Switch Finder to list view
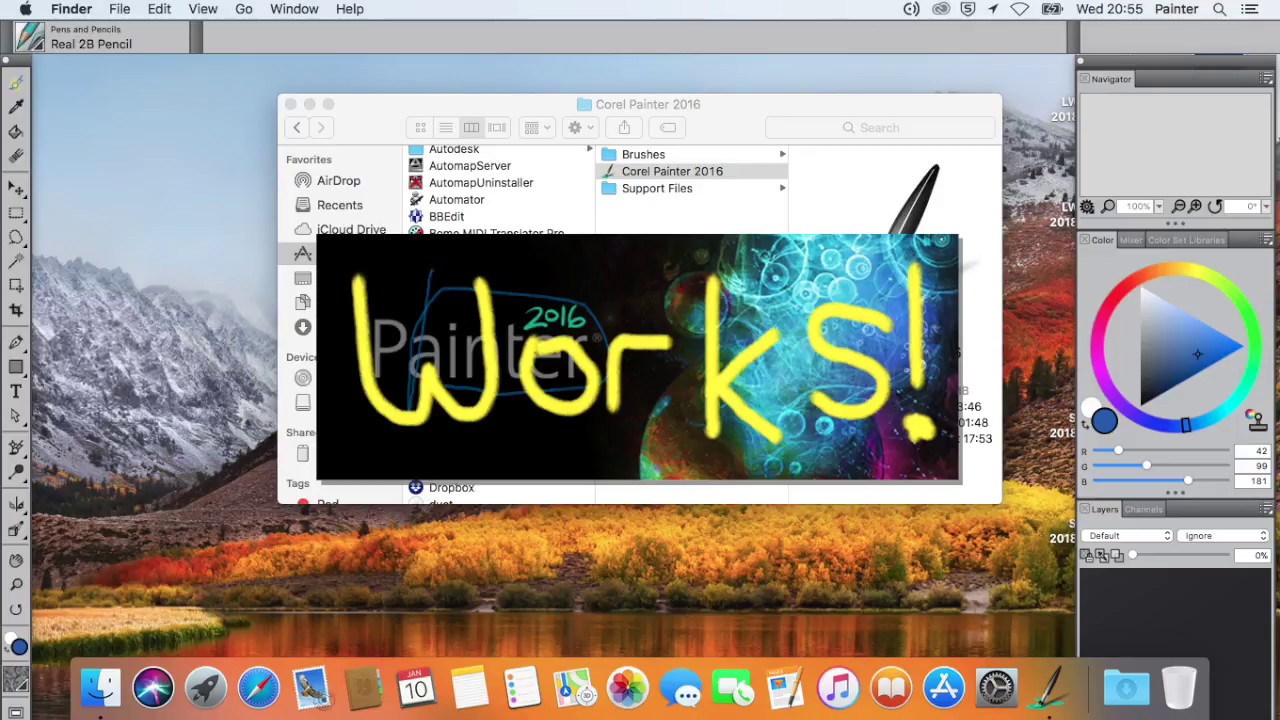The width and height of the screenshot is (1280, 720). pos(446,127)
